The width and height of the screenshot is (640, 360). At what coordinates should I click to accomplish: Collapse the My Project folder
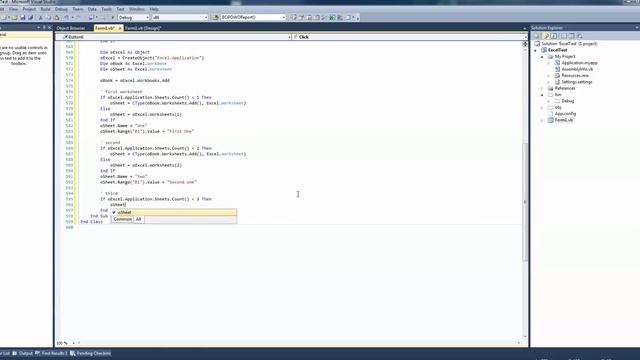542,57
